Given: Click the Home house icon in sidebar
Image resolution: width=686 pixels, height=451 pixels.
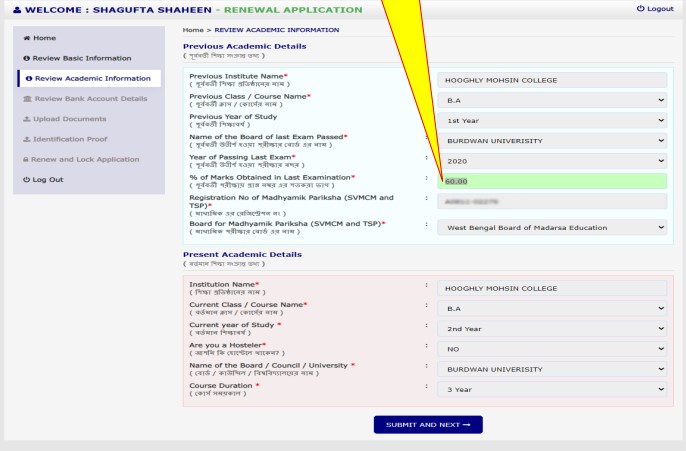Looking at the screenshot, I should 27,38.
